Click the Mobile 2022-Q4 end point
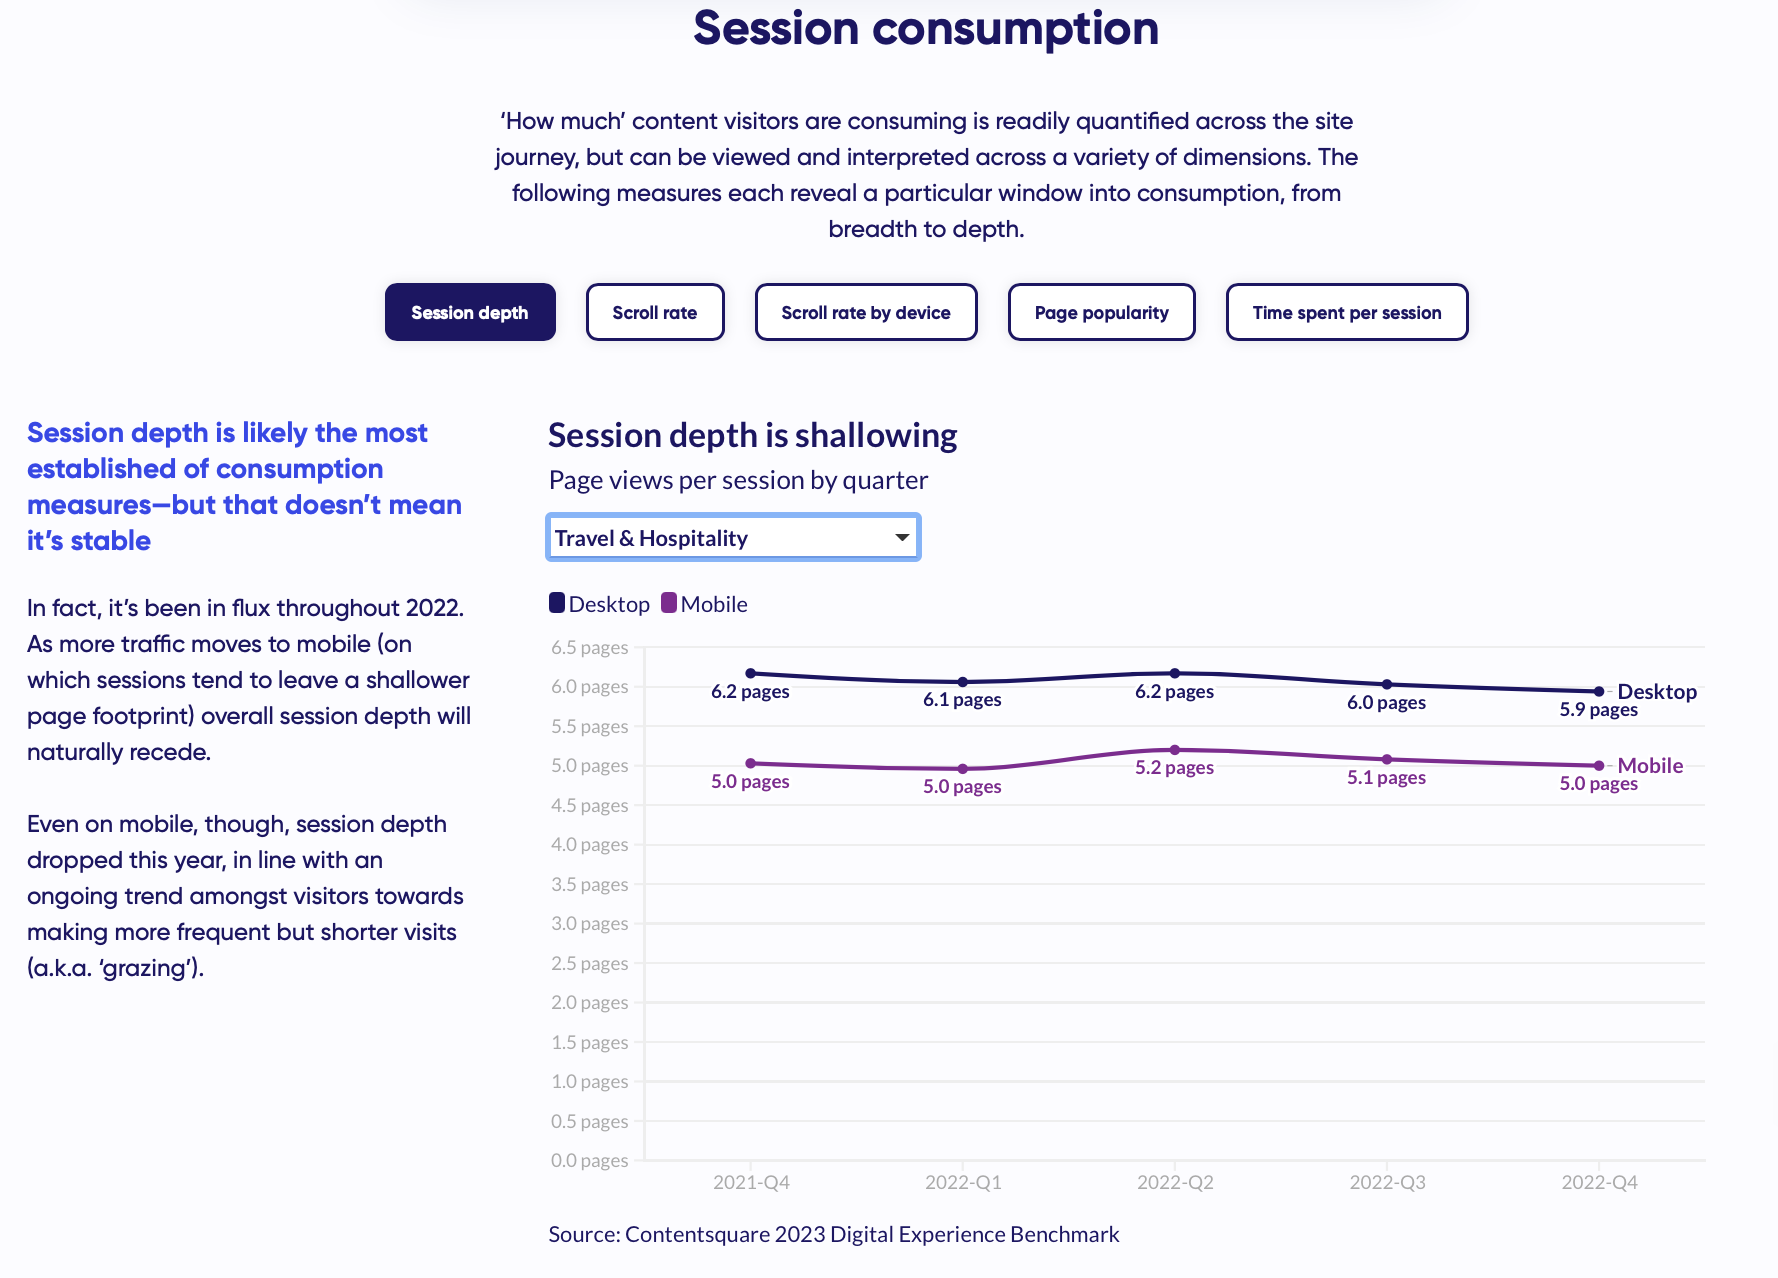 click(1599, 766)
